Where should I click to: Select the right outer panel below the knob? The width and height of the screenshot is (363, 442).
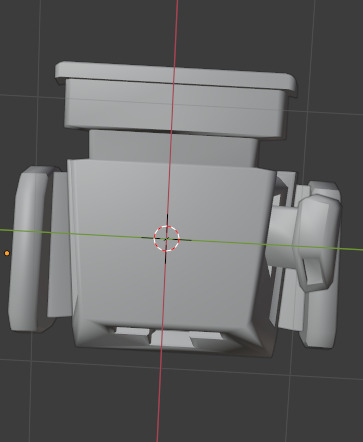click(x=318, y=317)
